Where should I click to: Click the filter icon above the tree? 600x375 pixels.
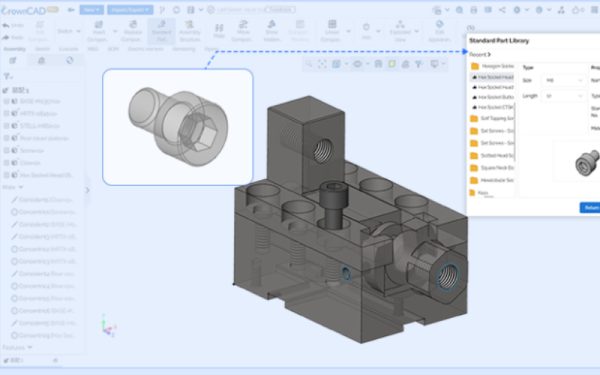pos(7,77)
